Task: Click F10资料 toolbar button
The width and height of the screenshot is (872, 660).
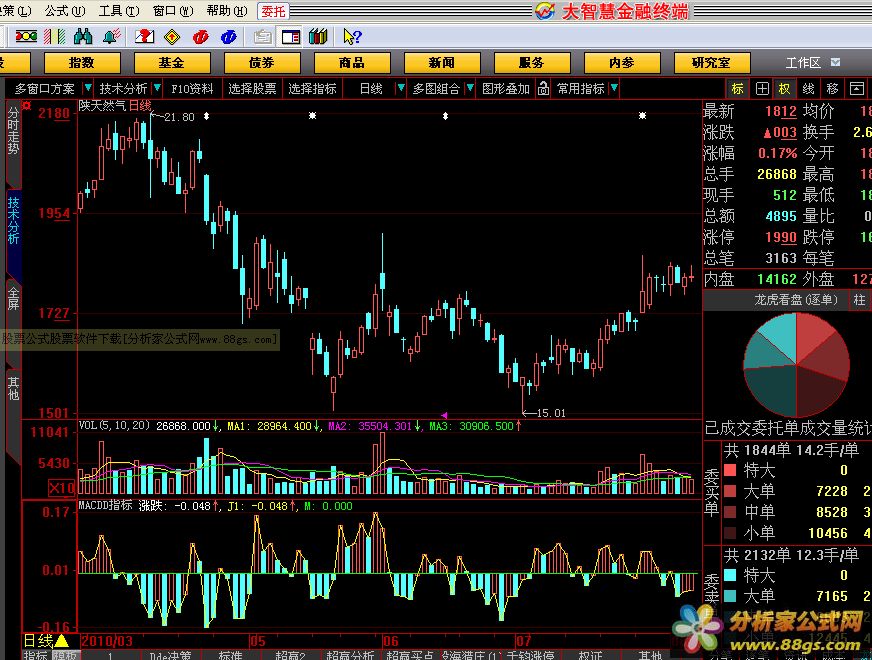Action: pyautogui.click(x=192, y=88)
